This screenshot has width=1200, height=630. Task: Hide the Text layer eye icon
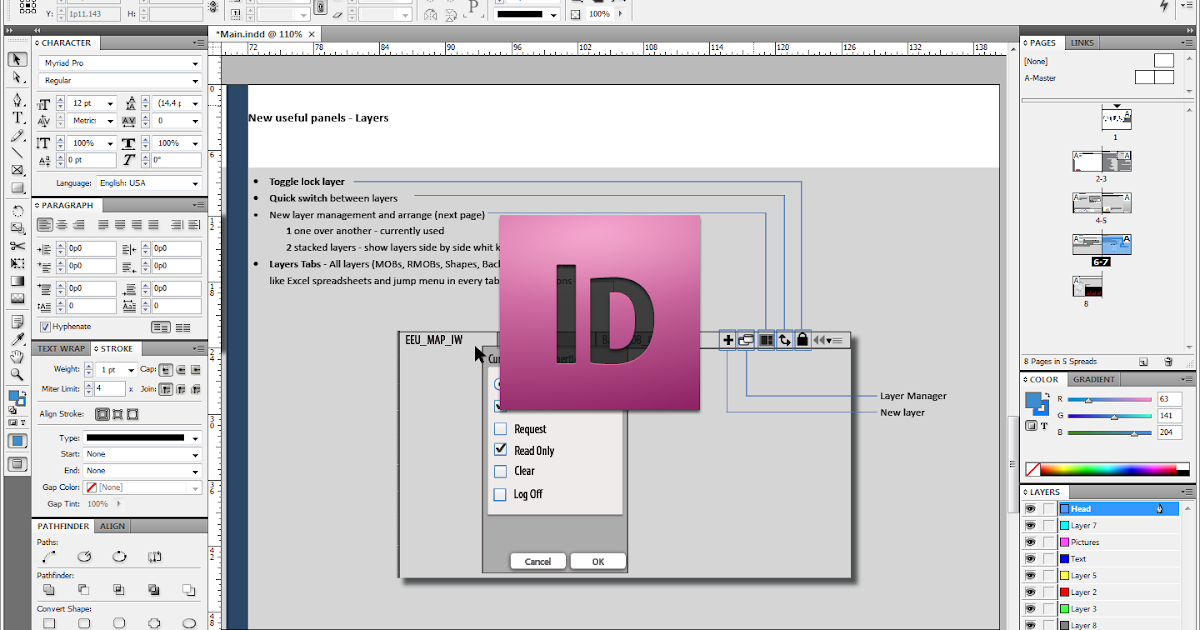tap(1030, 559)
